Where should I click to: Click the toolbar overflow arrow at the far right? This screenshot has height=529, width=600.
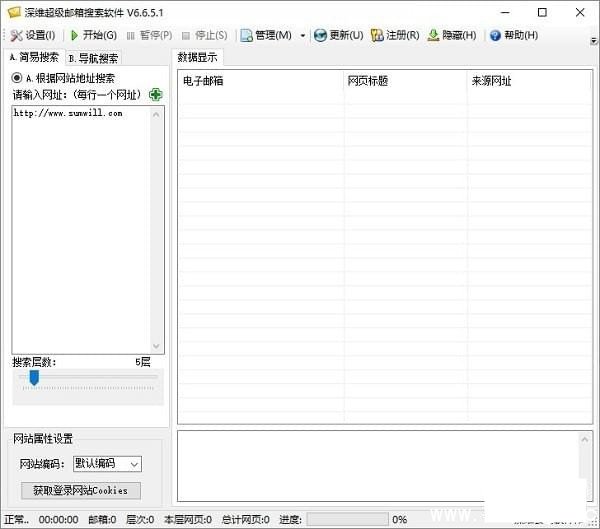click(x=593, y=40)
